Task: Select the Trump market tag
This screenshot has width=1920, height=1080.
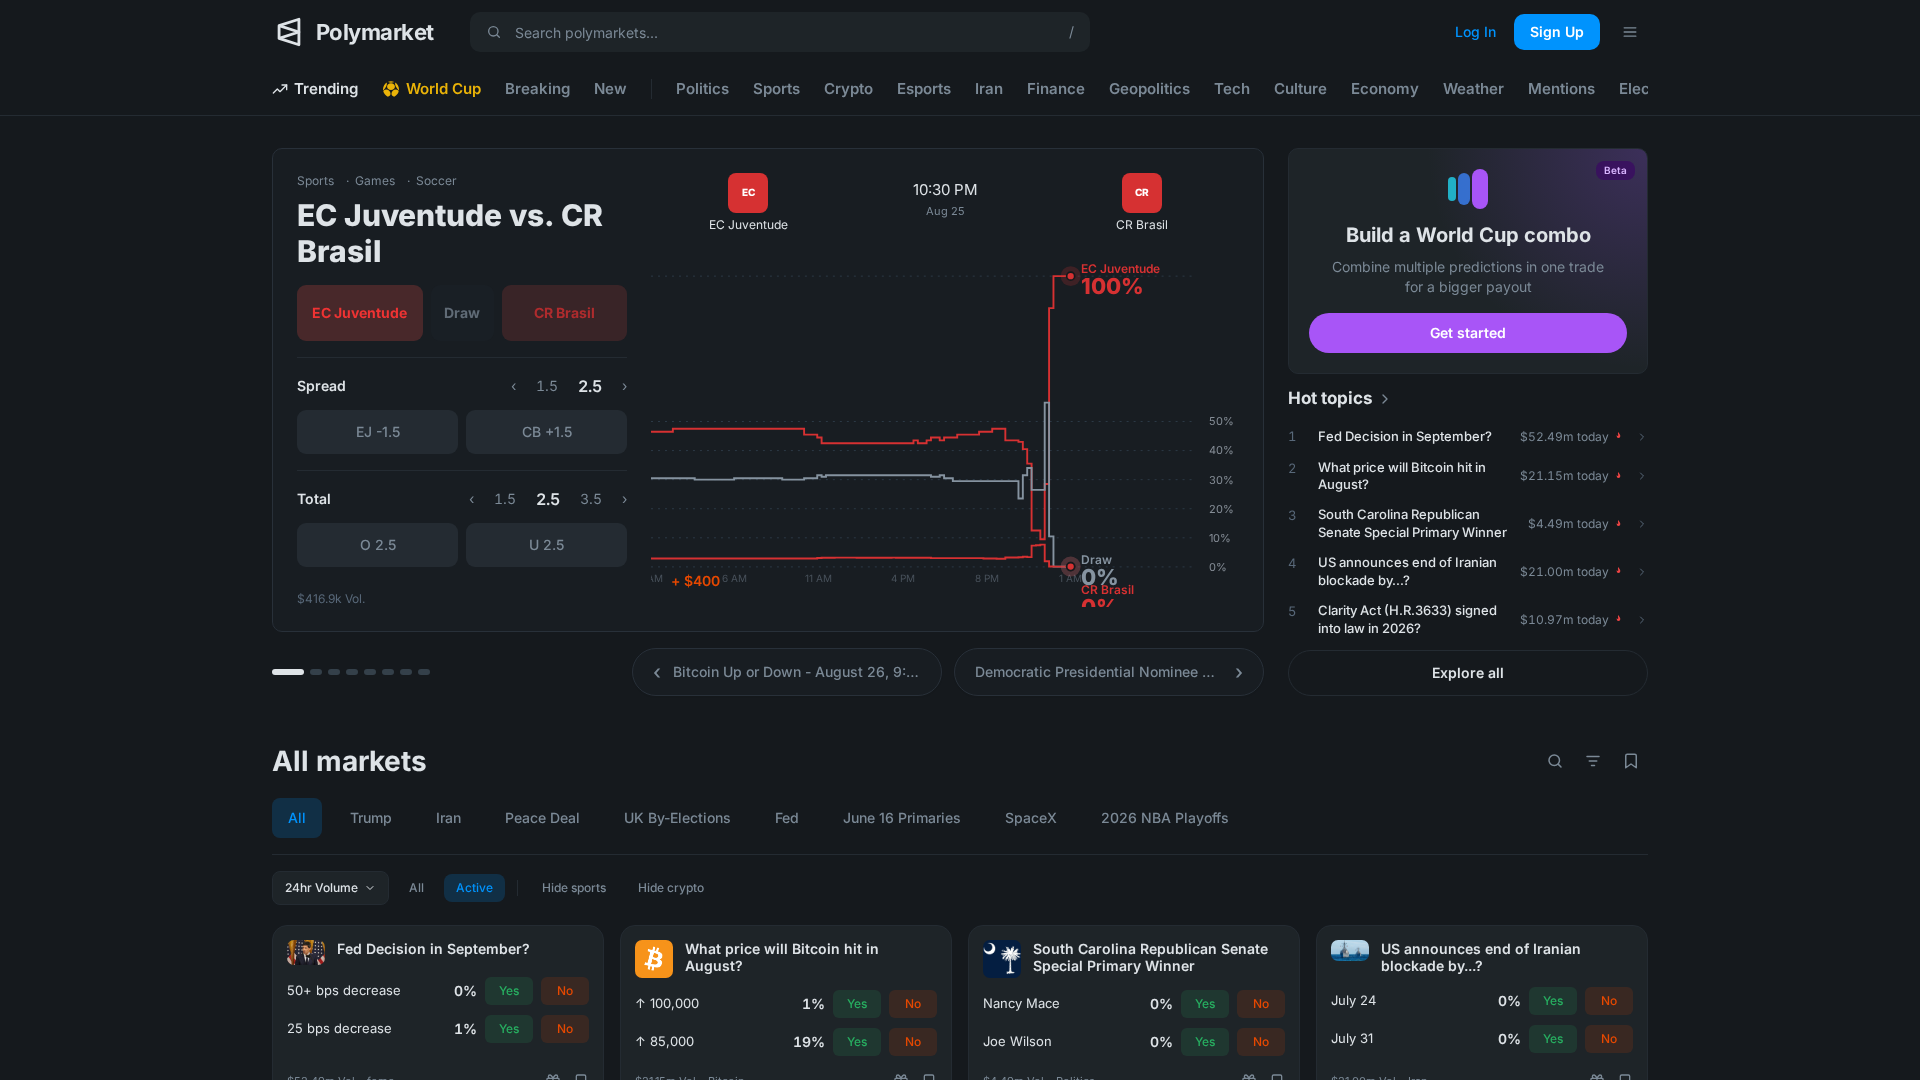Action: (371, 818)
